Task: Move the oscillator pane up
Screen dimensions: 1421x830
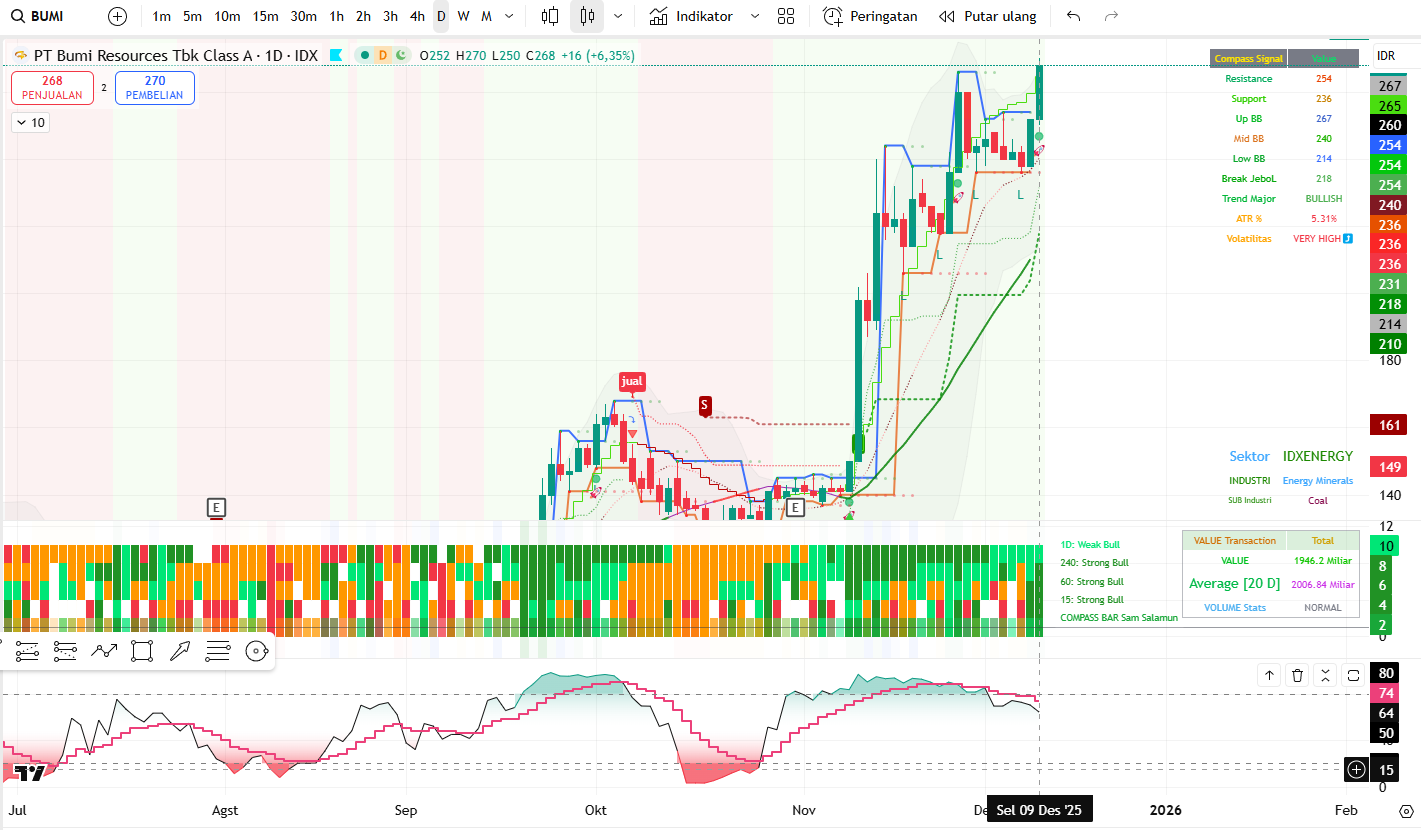Action: click(x=1269, y=675)
